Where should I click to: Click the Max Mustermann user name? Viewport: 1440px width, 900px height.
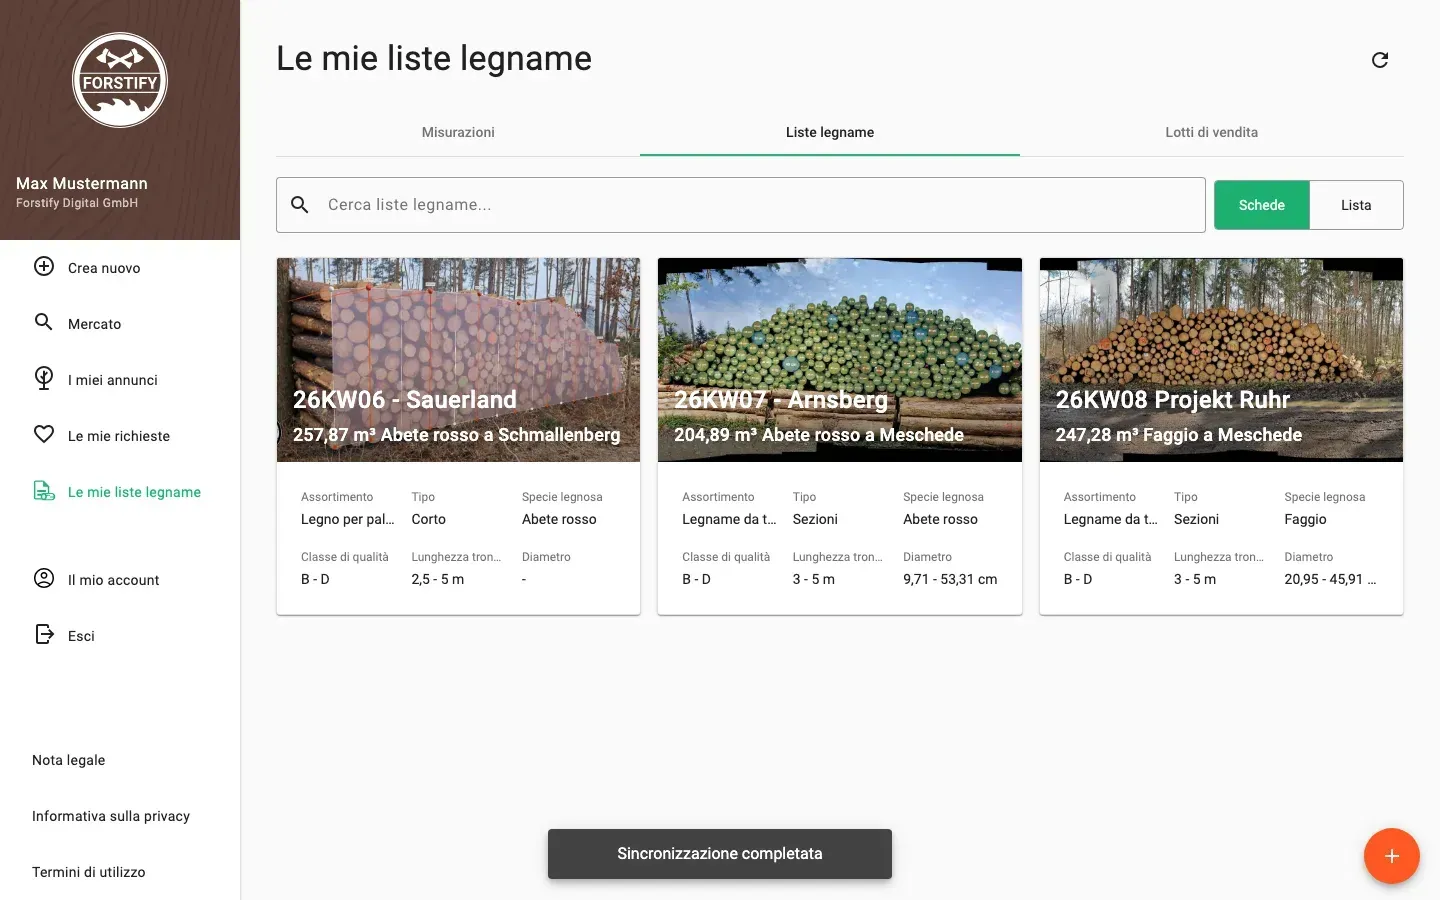pyautogui.click(x=82, y=183)
